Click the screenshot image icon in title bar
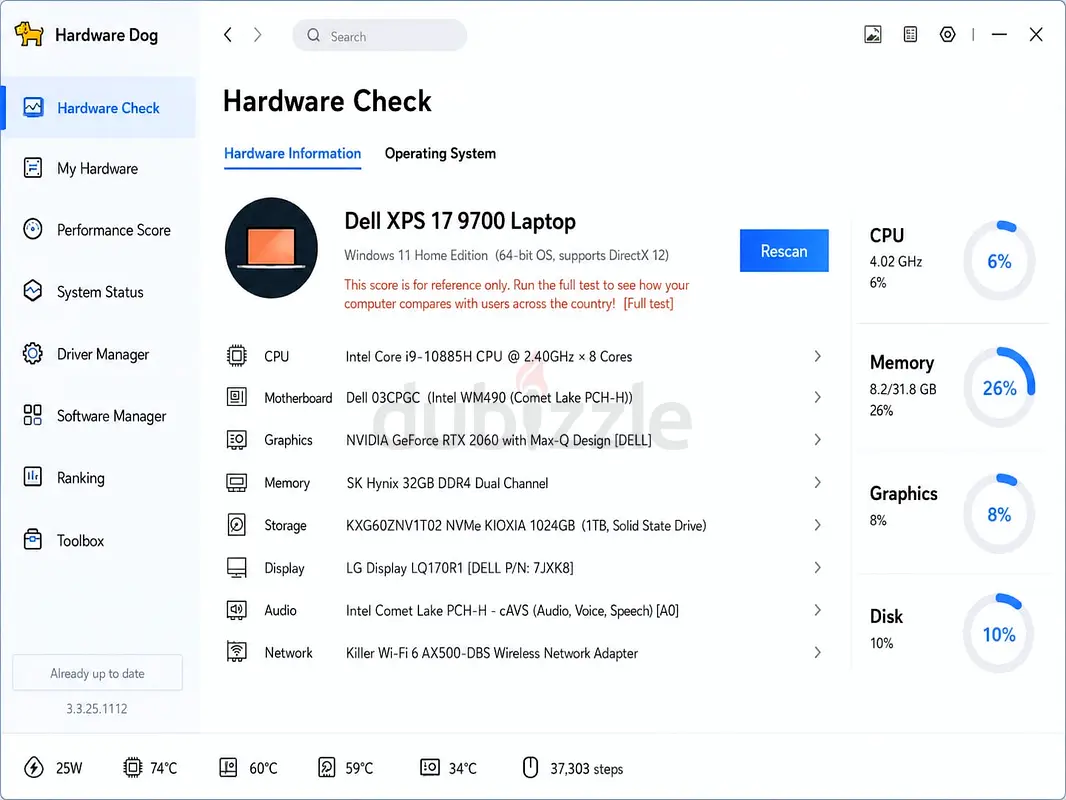1066x800 pixels. coord(873,34)
